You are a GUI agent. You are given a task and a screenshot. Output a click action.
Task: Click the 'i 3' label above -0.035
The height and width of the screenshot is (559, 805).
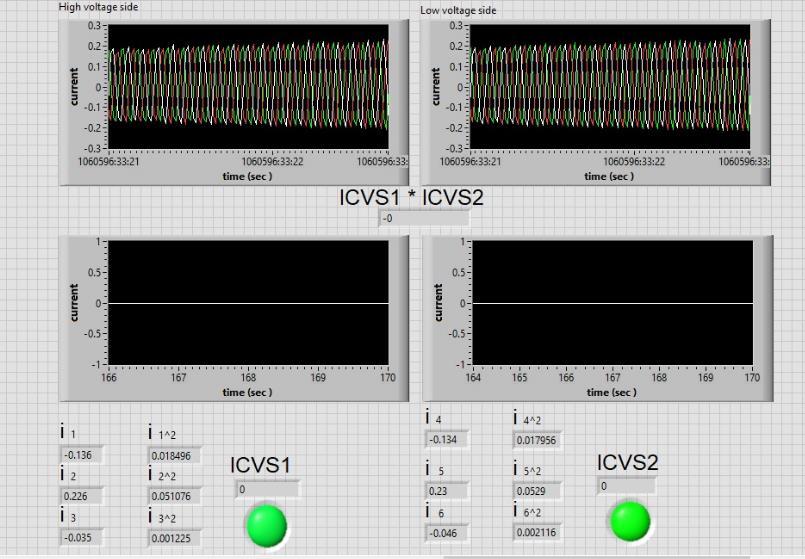coord(68,516)
